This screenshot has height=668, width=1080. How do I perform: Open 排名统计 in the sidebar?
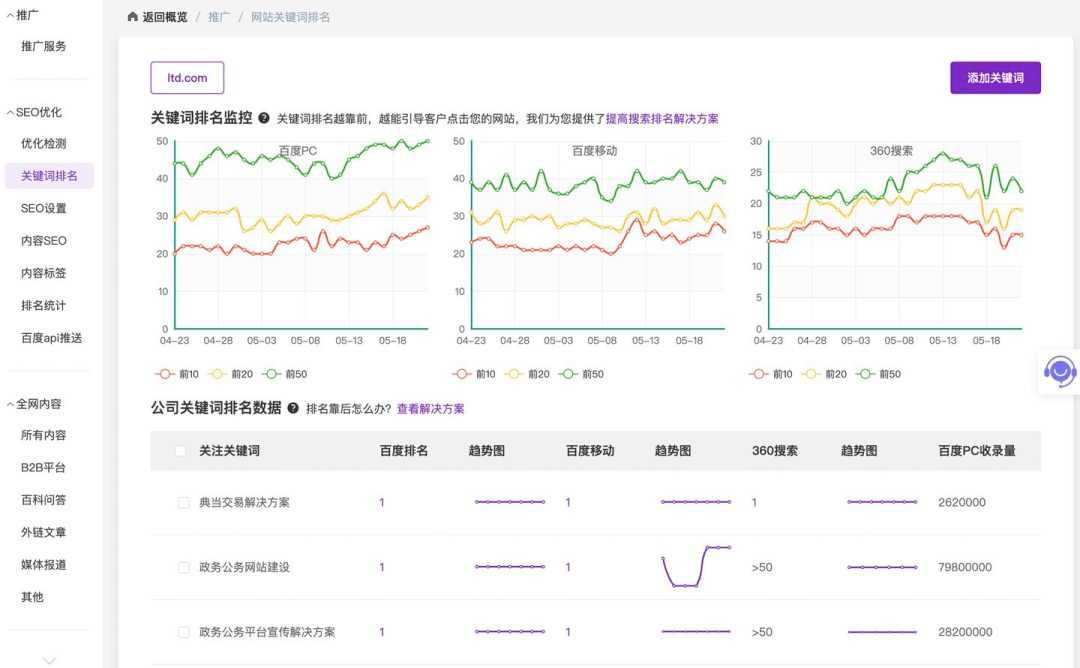coord(43,305)
